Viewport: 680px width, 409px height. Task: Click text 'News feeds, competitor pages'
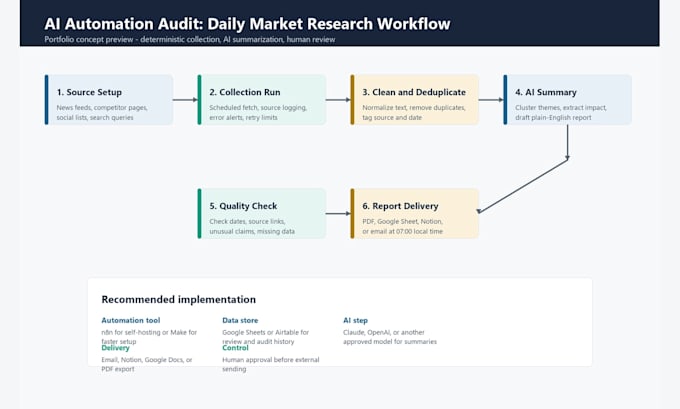click(102, 108)
